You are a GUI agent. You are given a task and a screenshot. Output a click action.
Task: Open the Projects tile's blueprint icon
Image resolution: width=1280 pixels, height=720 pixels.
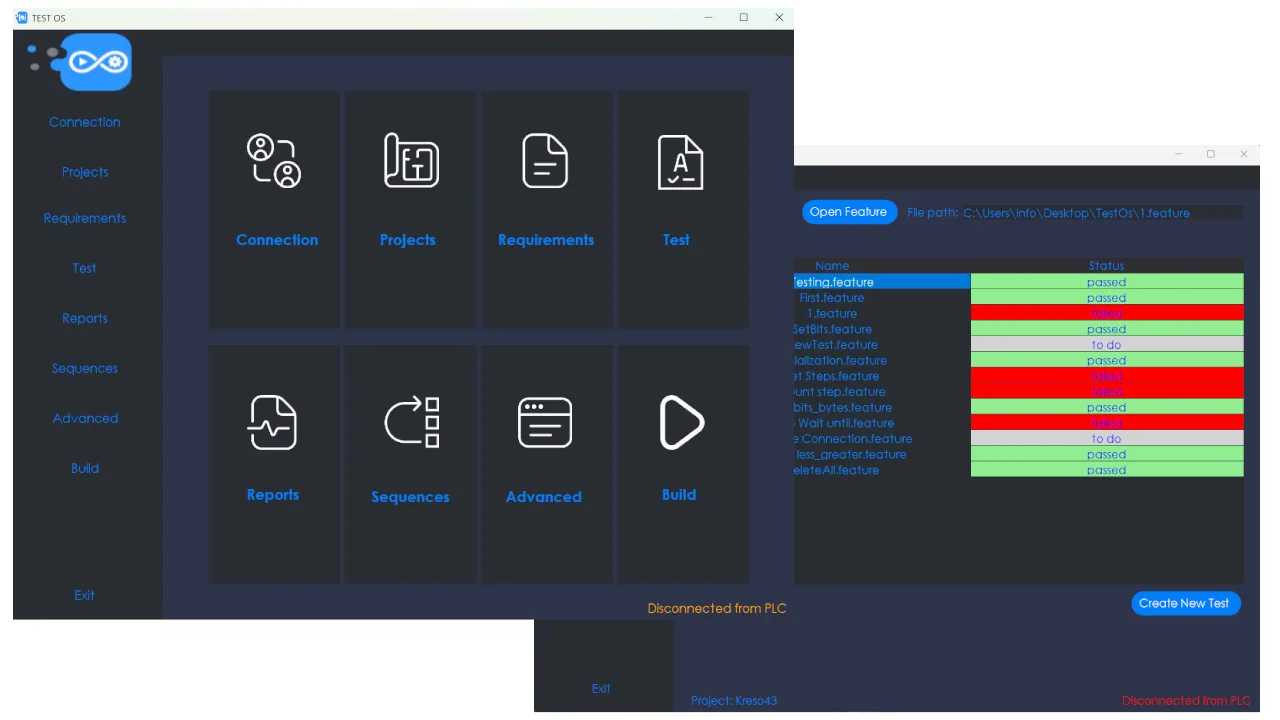coord(411,161)
